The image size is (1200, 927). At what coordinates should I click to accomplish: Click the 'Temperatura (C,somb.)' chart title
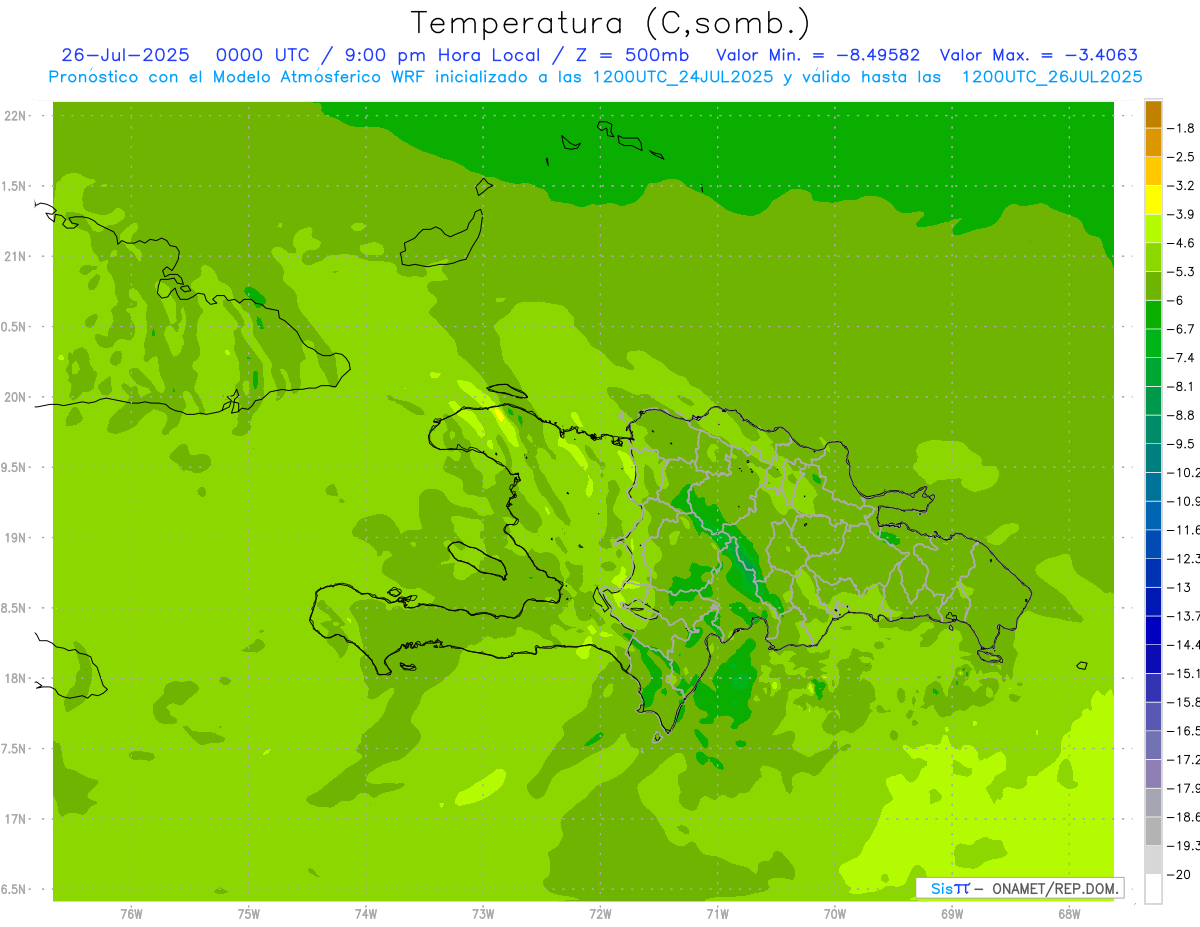[x=610, y=24]
